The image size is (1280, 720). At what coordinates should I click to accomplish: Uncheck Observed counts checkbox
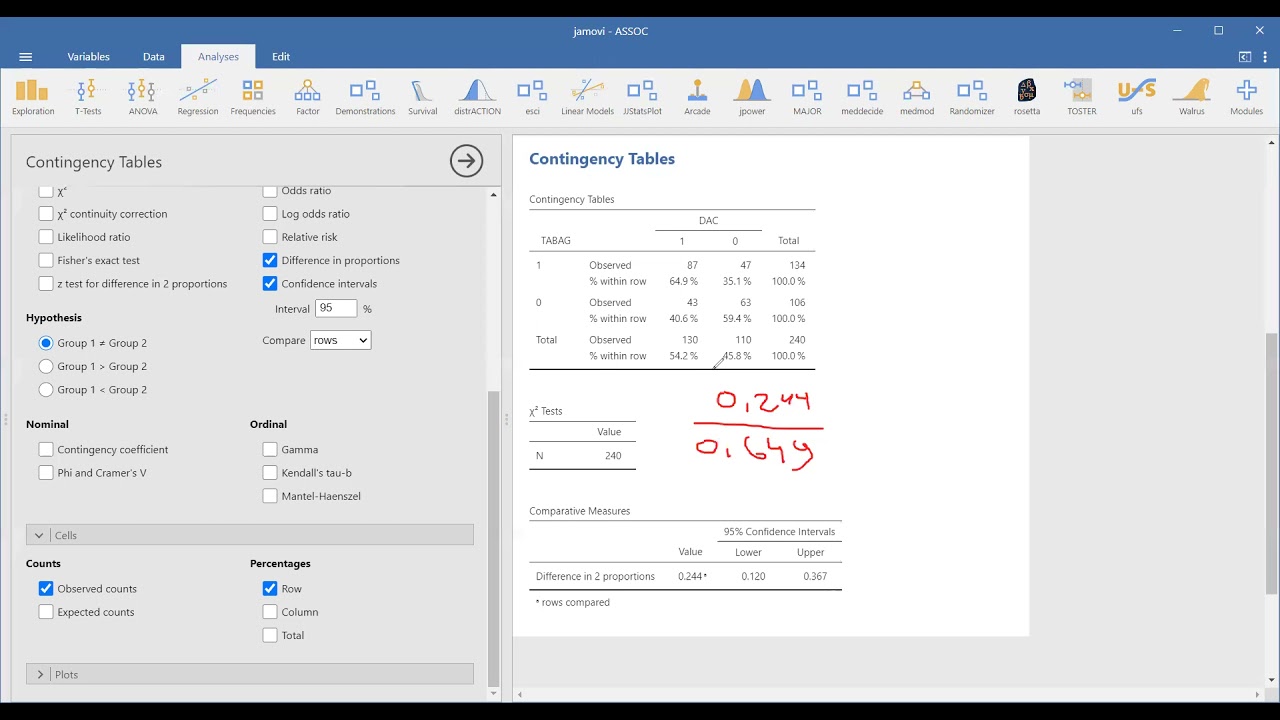click(46, 589)
